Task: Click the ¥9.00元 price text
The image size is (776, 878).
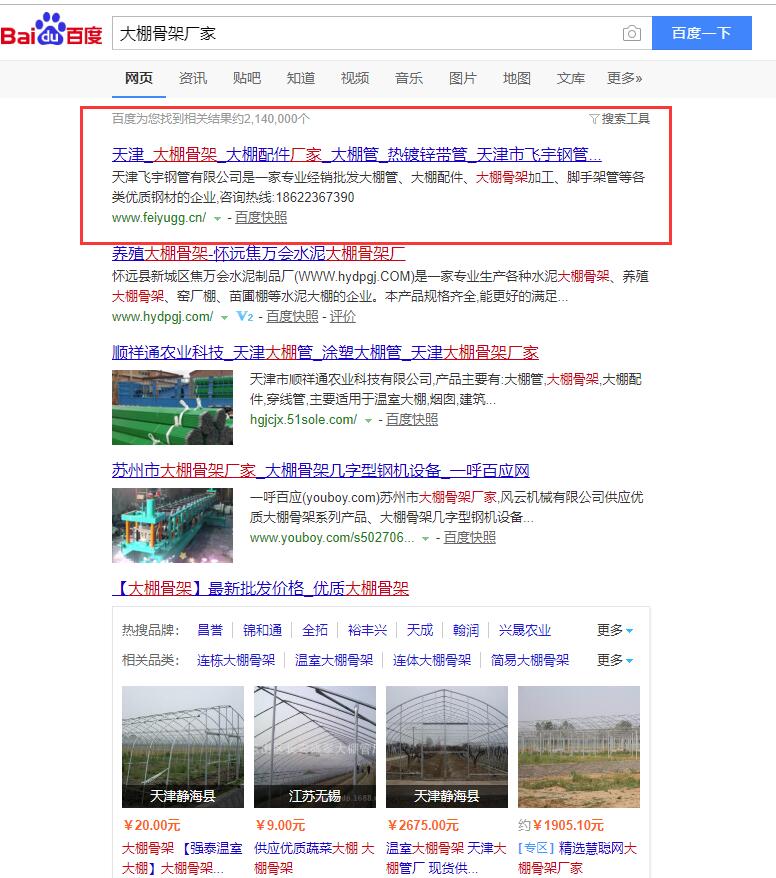Action: [x=281, y=825]
